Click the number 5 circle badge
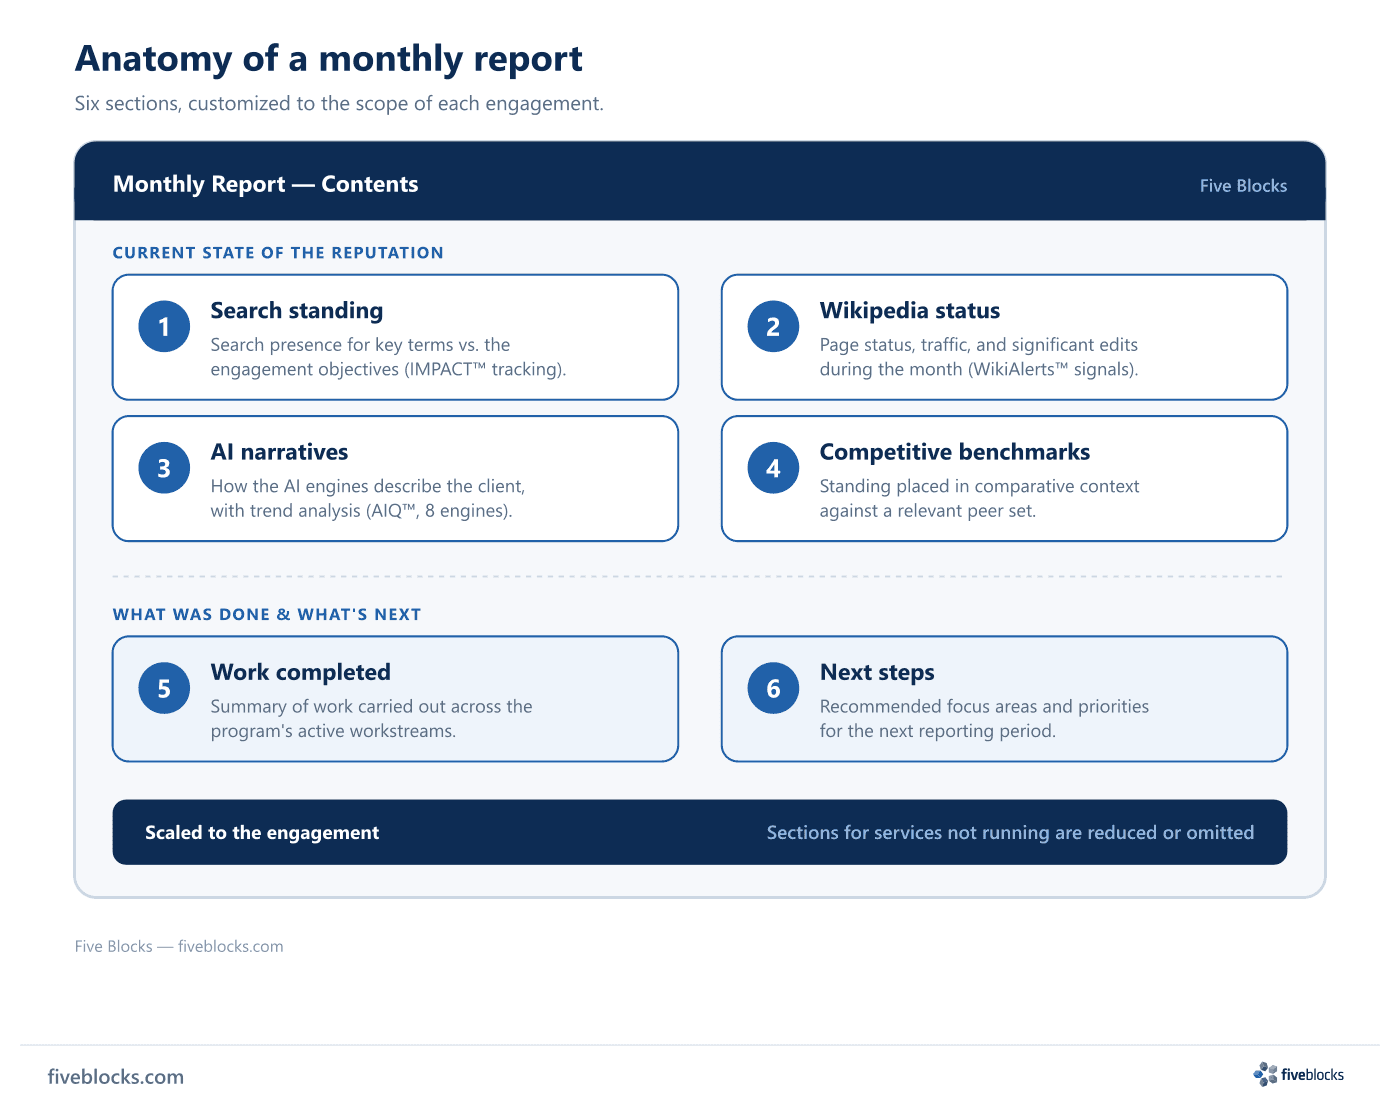 [x=164, y=688]
